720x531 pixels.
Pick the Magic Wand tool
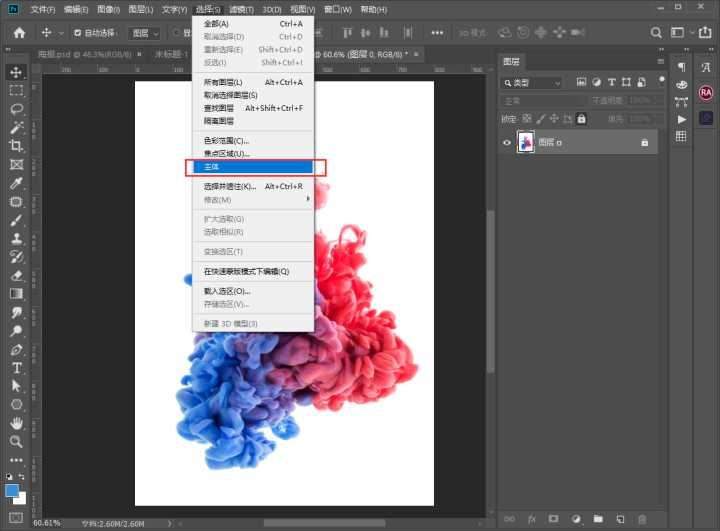click(x=16, y=128)
